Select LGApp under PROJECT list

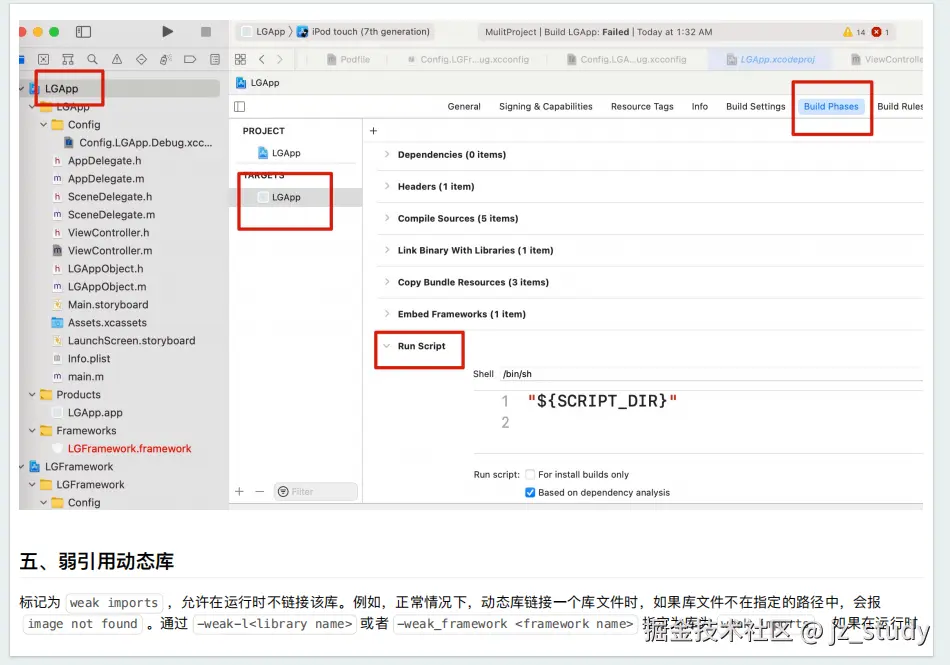pyautogui.click(x=279, y=153)
